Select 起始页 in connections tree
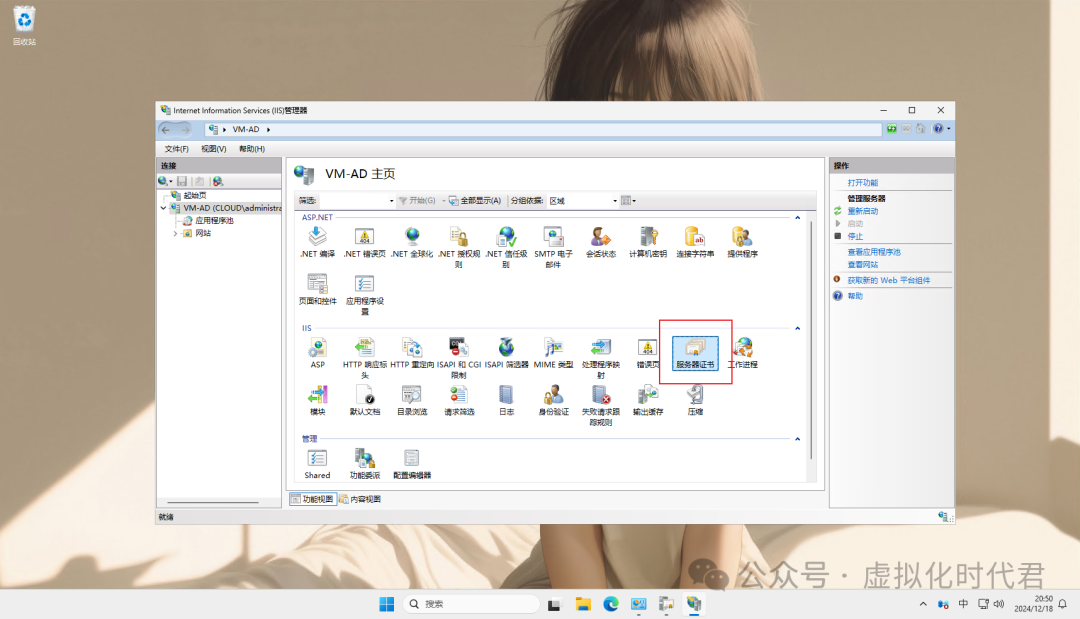The image size is (1080, 619). pos(195,196)
